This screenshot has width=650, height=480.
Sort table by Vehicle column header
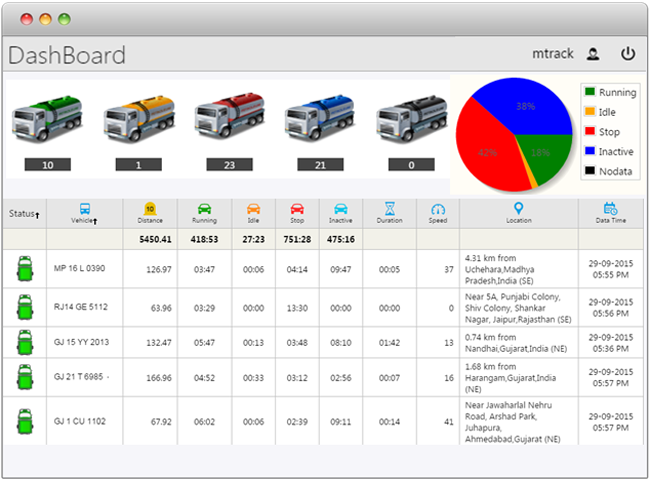click(84, 214)
